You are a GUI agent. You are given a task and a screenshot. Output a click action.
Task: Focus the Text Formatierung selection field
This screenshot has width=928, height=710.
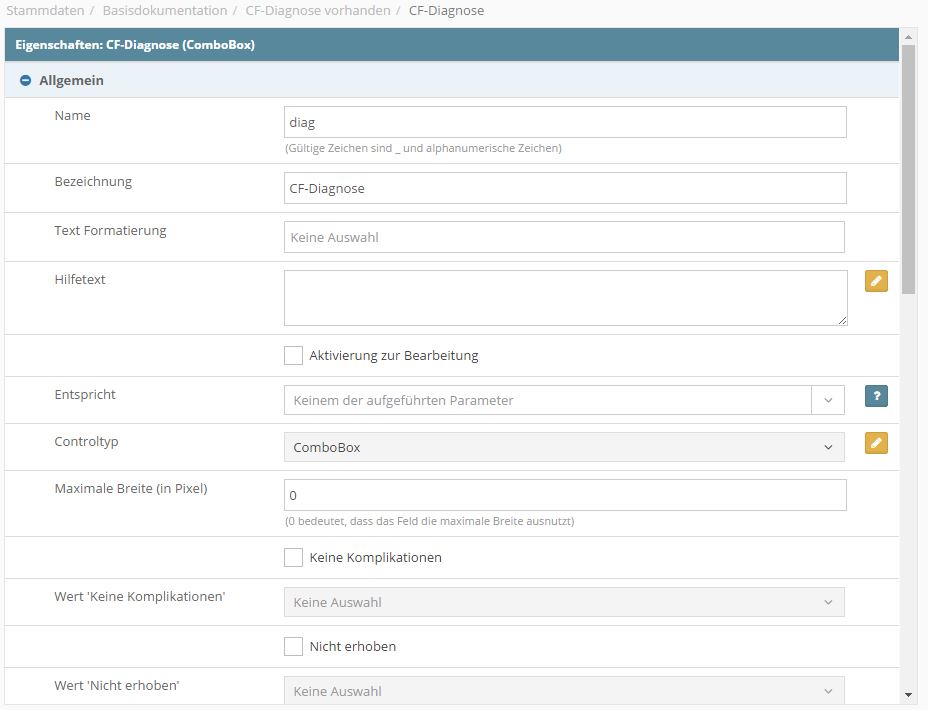pos(564,237)
